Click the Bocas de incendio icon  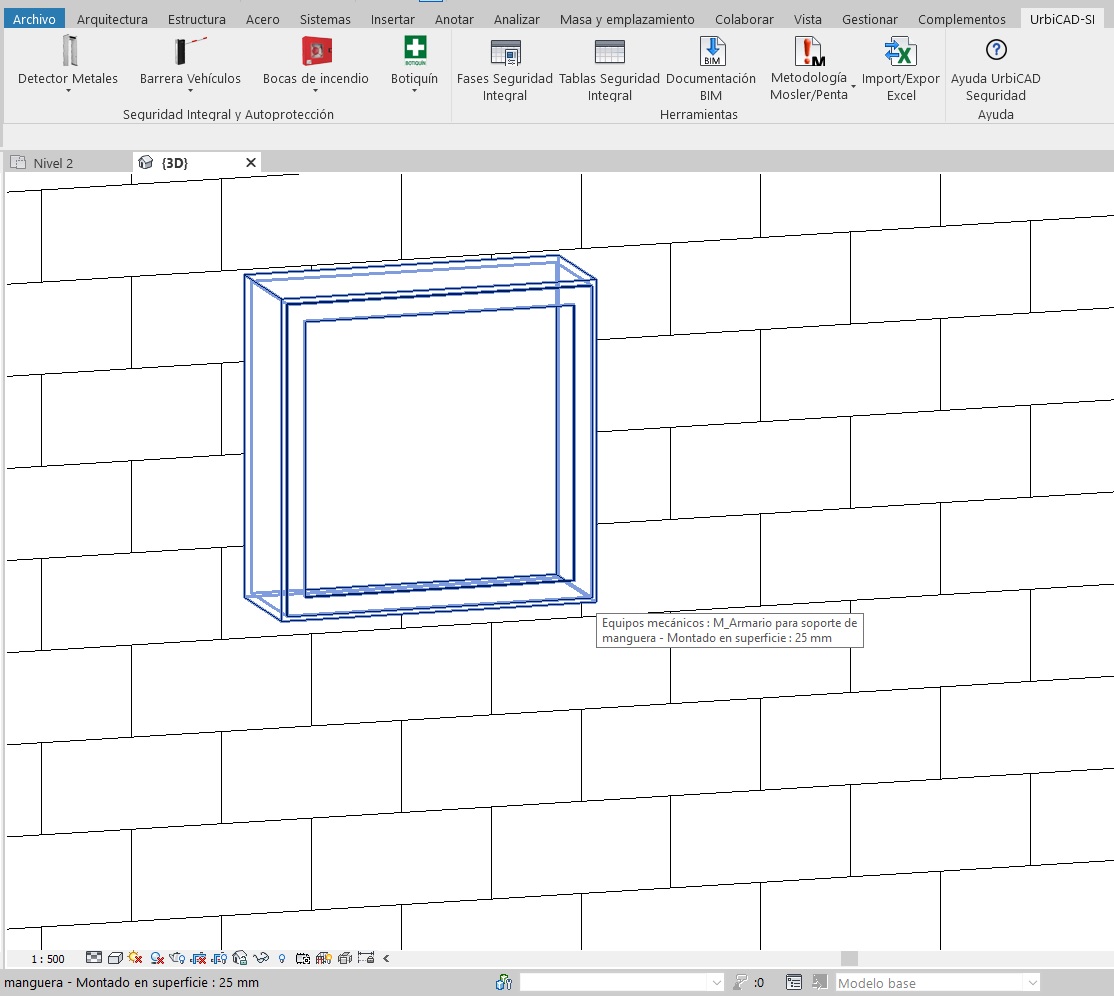click(316, 51)
